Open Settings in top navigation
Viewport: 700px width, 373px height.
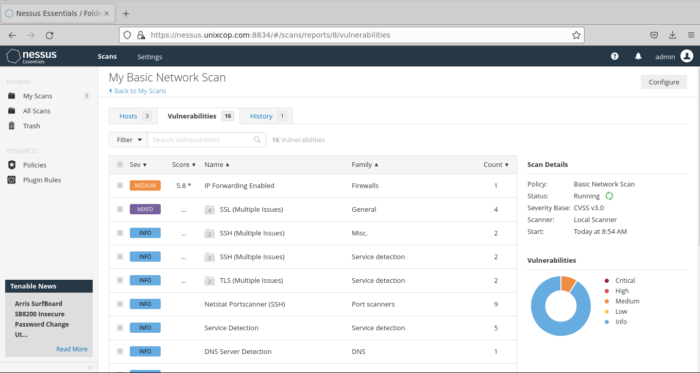click(x=150, y=57)
